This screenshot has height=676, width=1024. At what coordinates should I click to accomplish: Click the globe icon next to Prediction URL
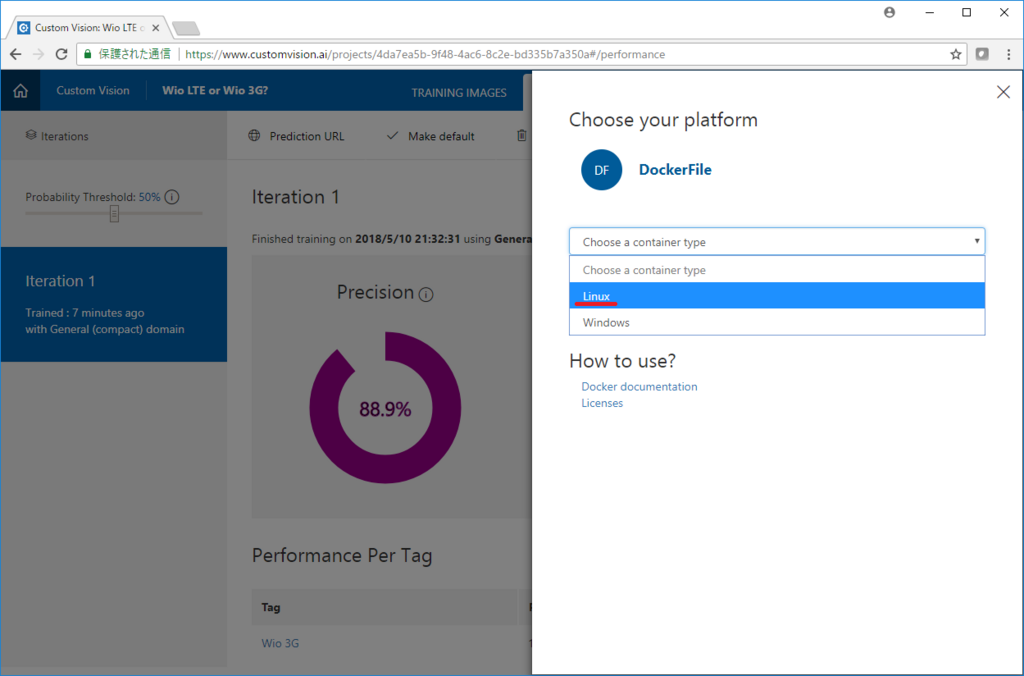click(x=254, y=136)
